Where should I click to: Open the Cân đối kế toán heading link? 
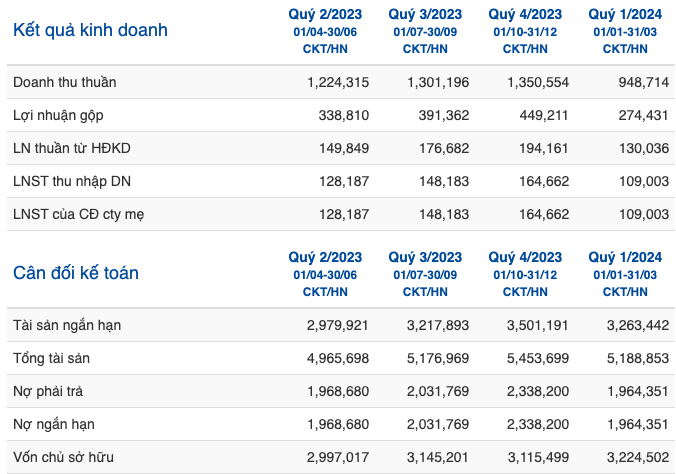[x=76, y=273]
